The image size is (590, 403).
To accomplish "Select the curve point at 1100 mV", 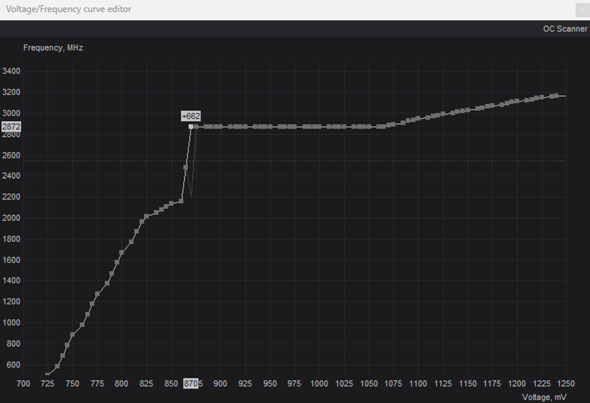I will coord(418,119).
